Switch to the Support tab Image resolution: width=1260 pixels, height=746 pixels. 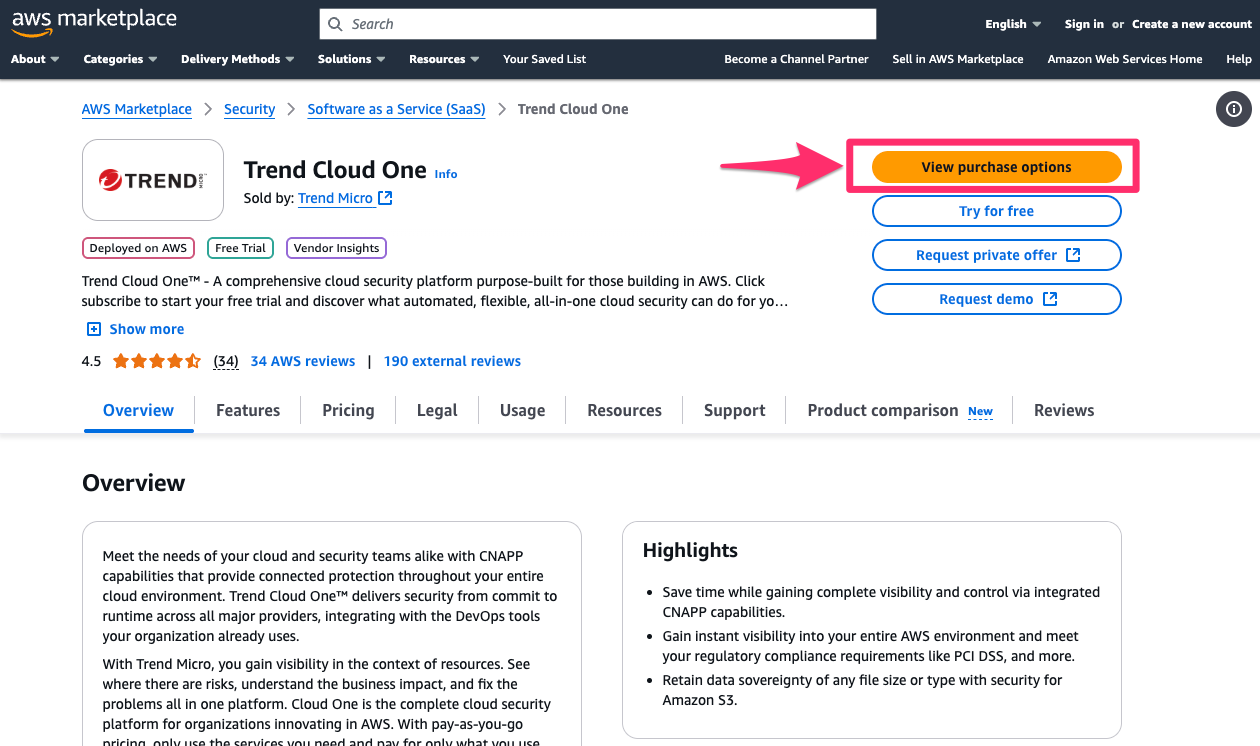tap(734, 410)
